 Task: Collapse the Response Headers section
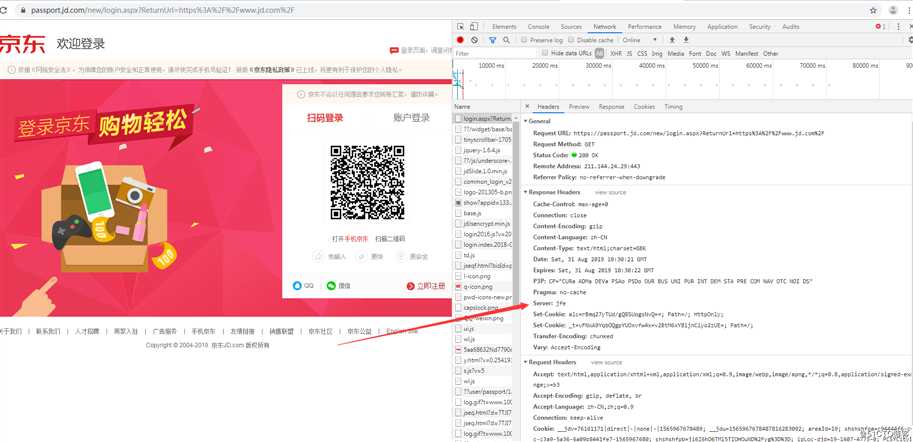pyautogui.click(x=526, y=192)
